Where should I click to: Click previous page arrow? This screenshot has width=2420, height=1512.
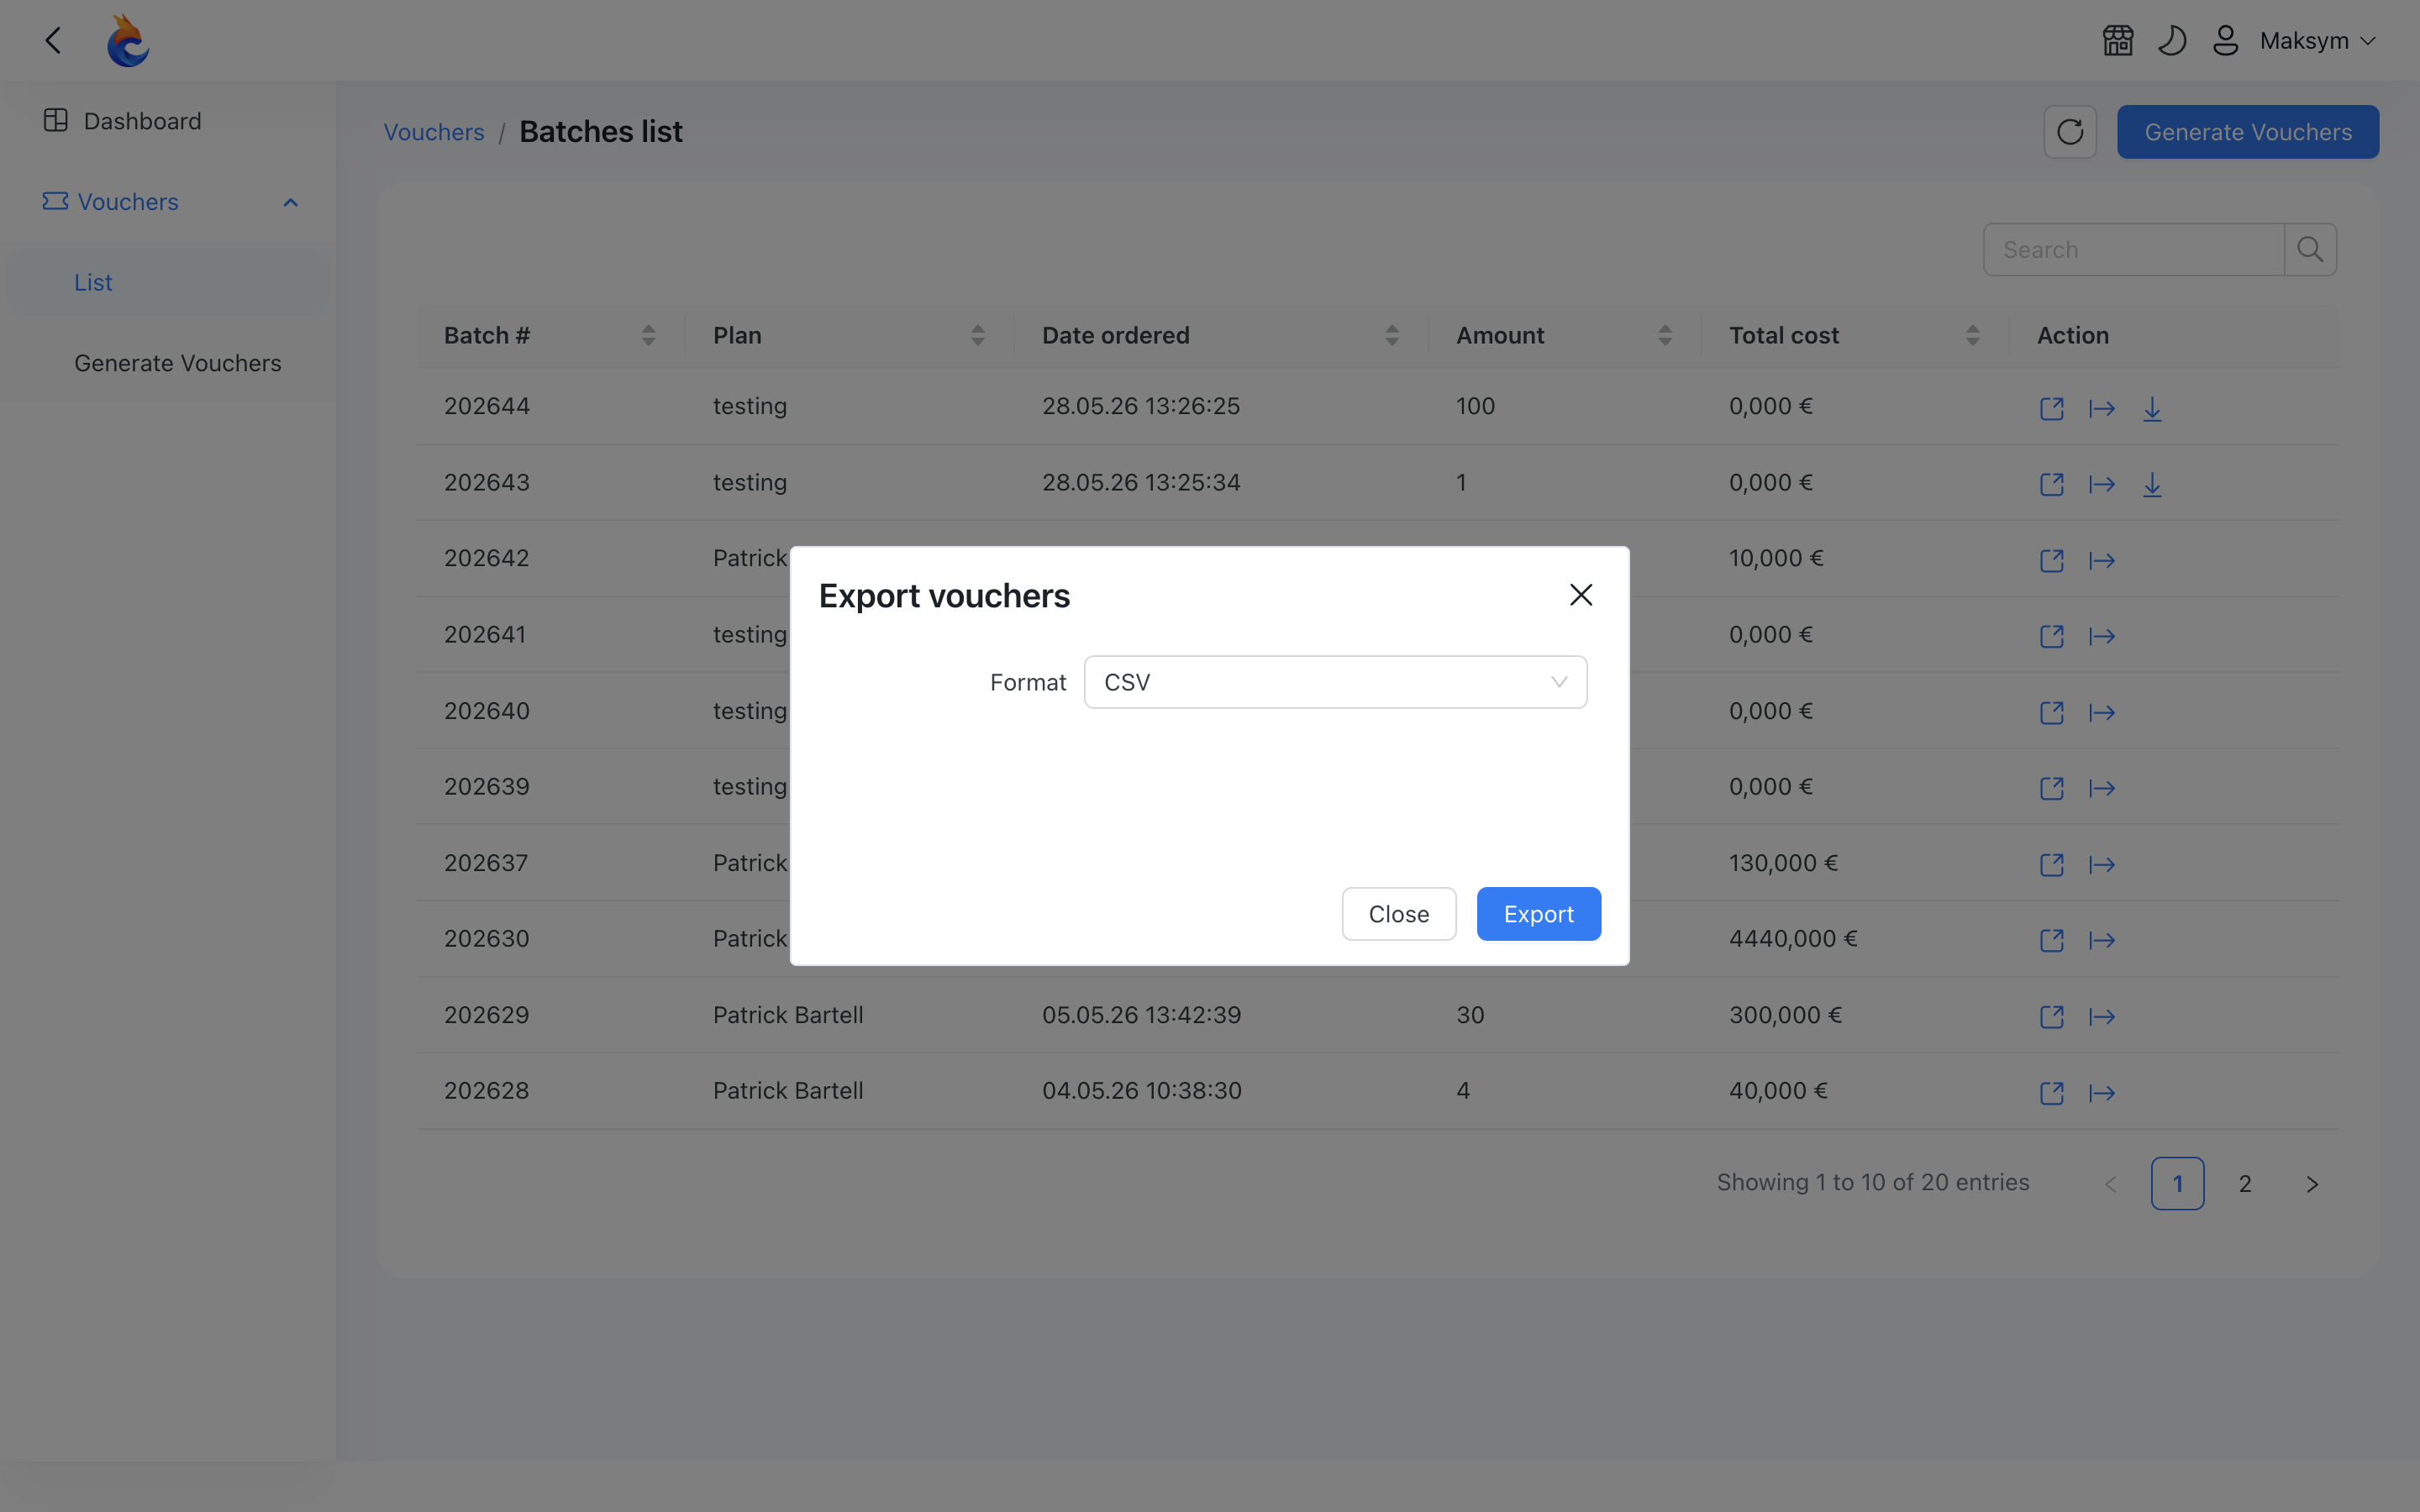click(x=2110, y=1184)
